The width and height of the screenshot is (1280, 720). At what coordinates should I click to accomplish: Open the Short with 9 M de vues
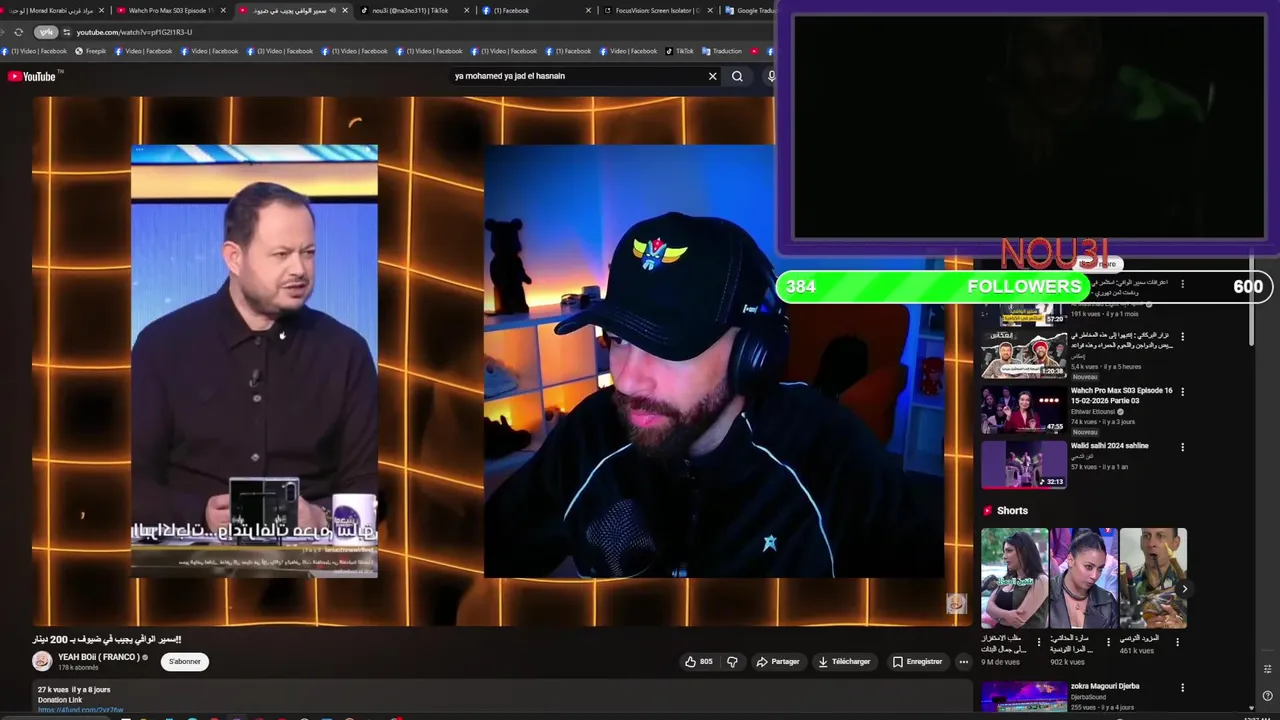[x=1014, y=578]
